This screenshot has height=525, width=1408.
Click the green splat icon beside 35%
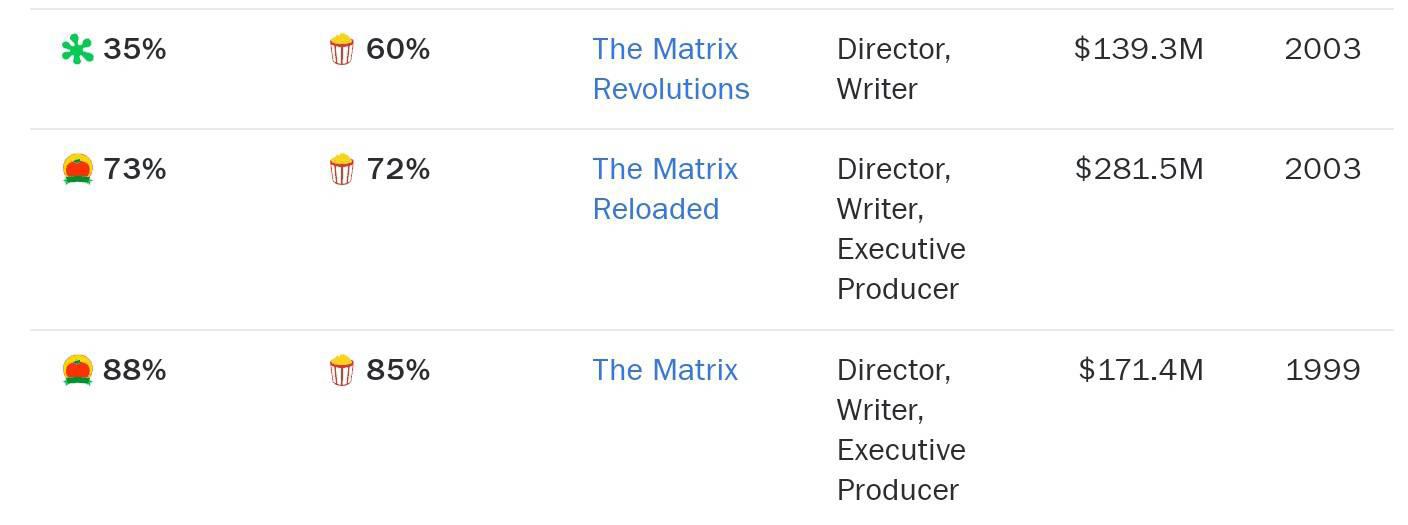click(x=77, y=50)
